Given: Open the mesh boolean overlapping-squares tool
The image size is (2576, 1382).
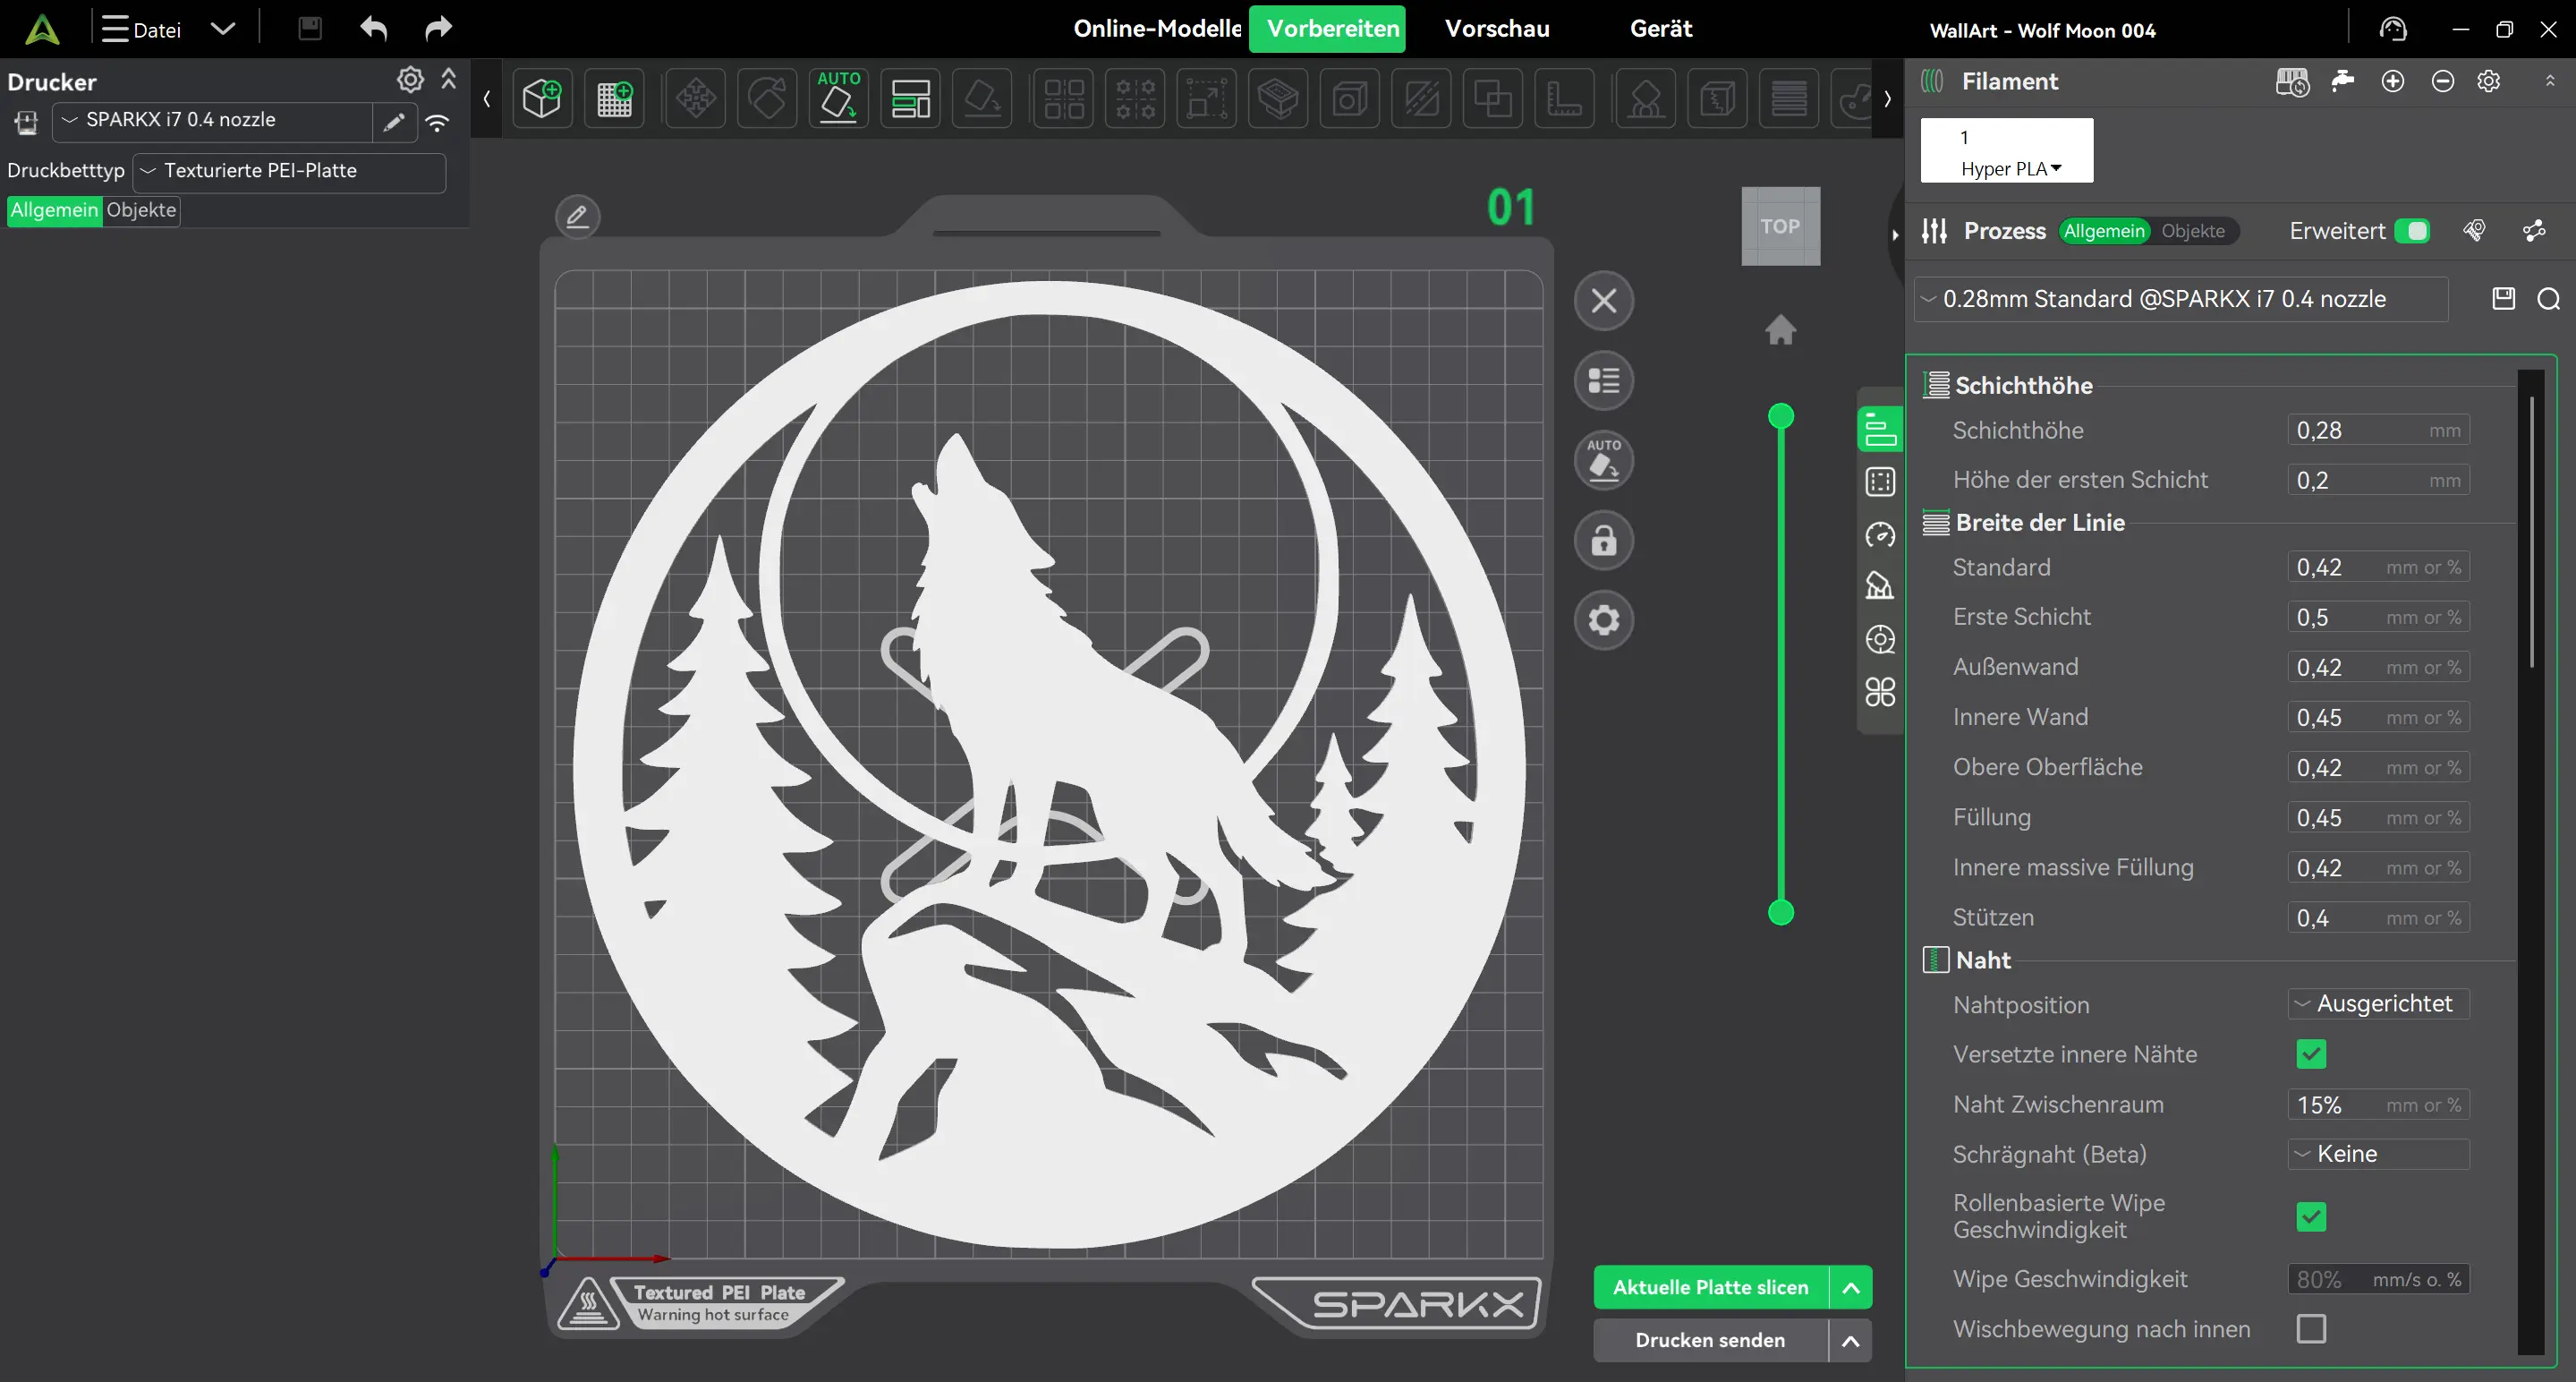Looking at the screenshot, I should coord(1492,98).
